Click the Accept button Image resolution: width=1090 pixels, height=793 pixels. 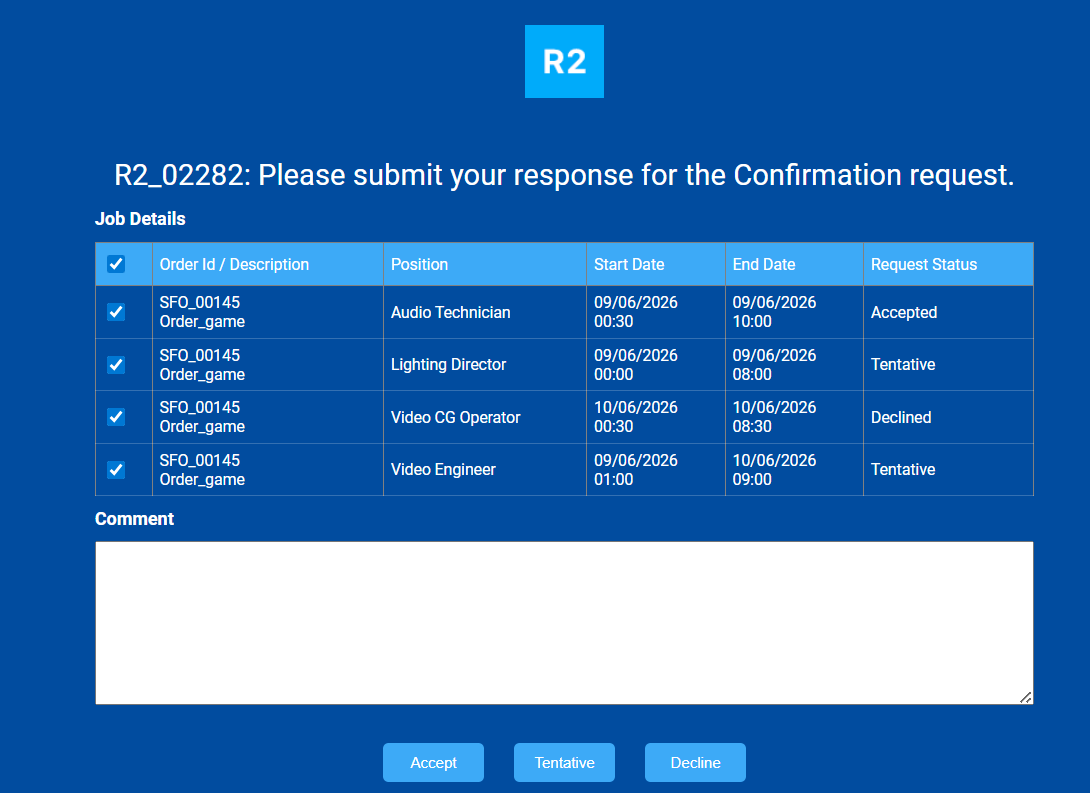(x=433, y=762)
